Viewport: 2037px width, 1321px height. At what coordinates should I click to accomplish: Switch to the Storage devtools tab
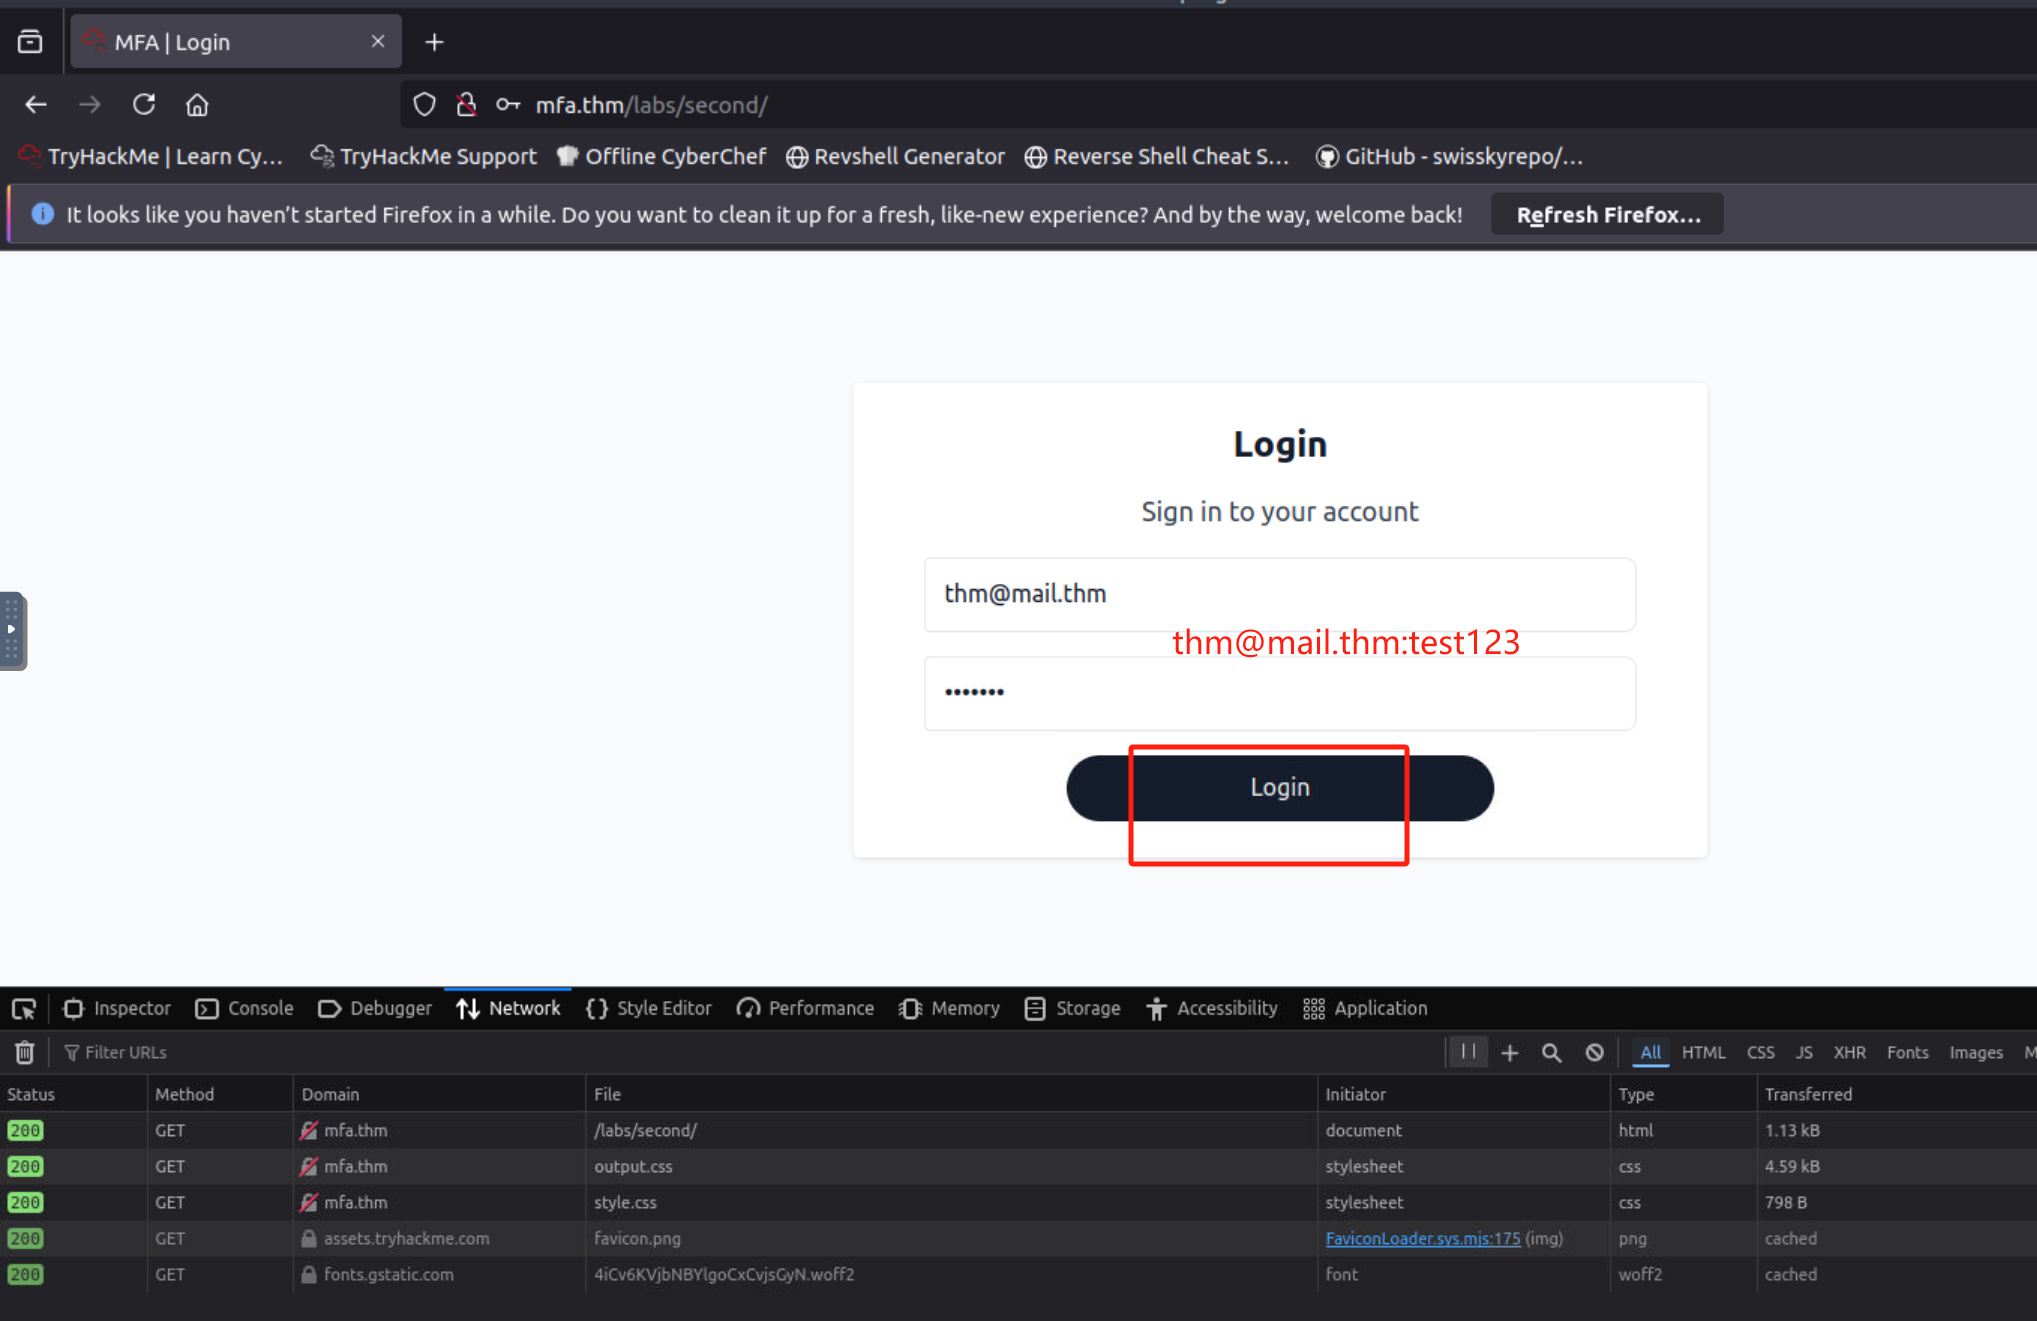tap(1073, 1008)
